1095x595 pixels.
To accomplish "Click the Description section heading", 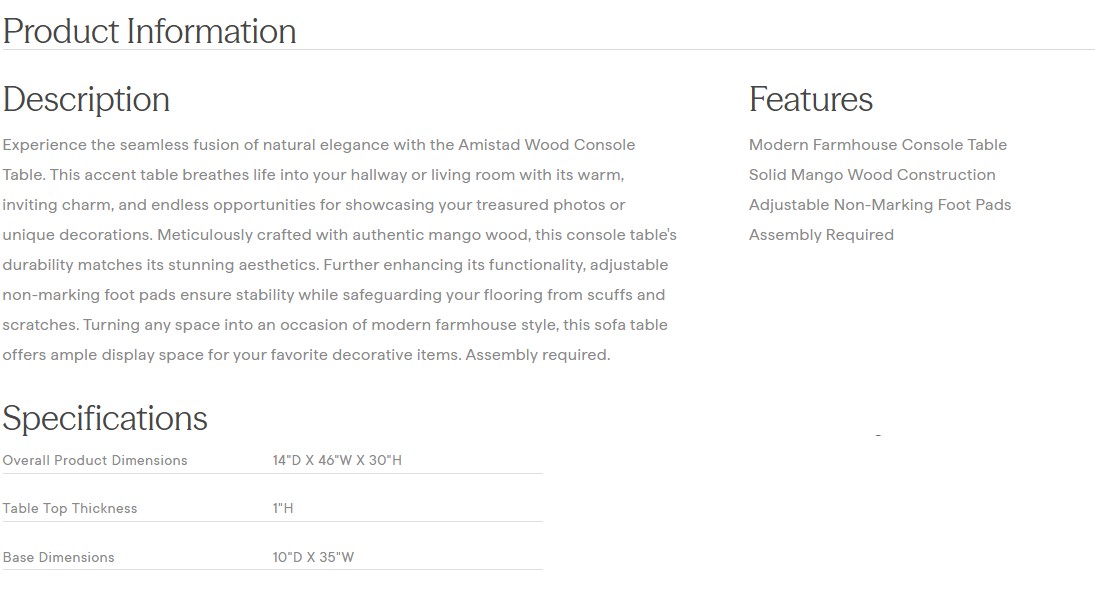I will coord(86,100).
